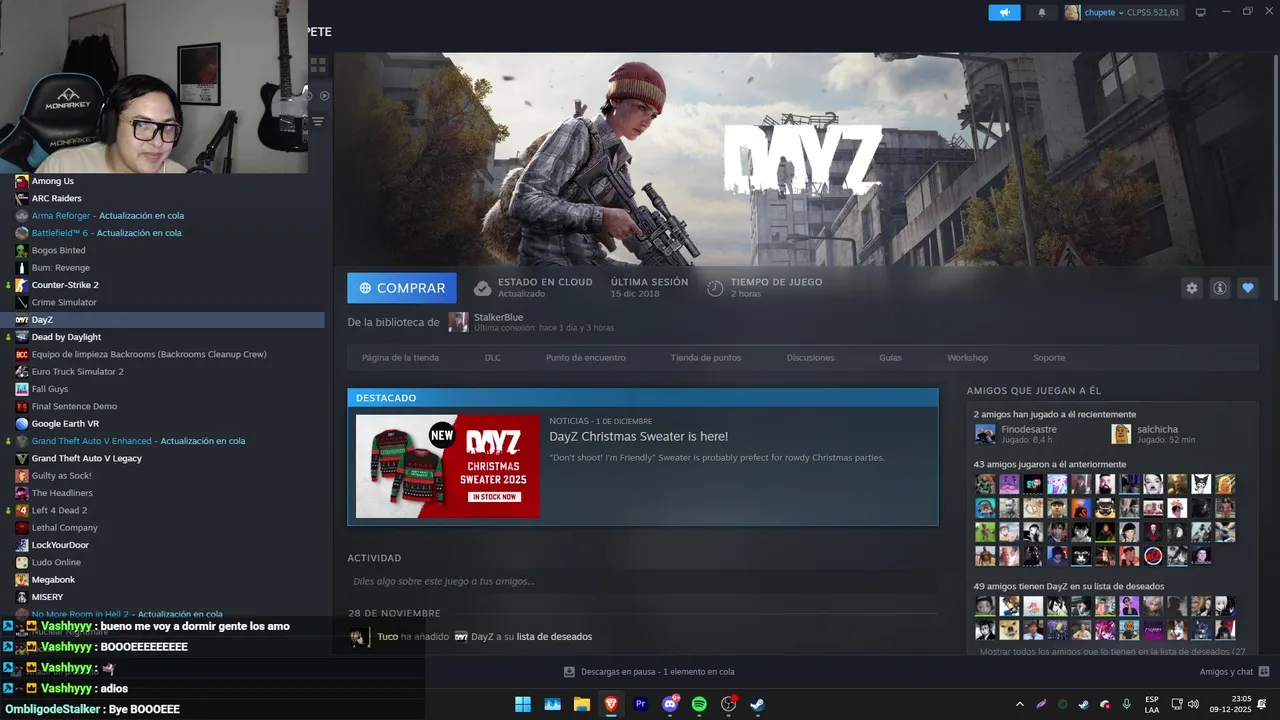The height and width of the screenshot is (720, 1280).
Task: Click the Lethal Company game icon
Action: [22, 528]
